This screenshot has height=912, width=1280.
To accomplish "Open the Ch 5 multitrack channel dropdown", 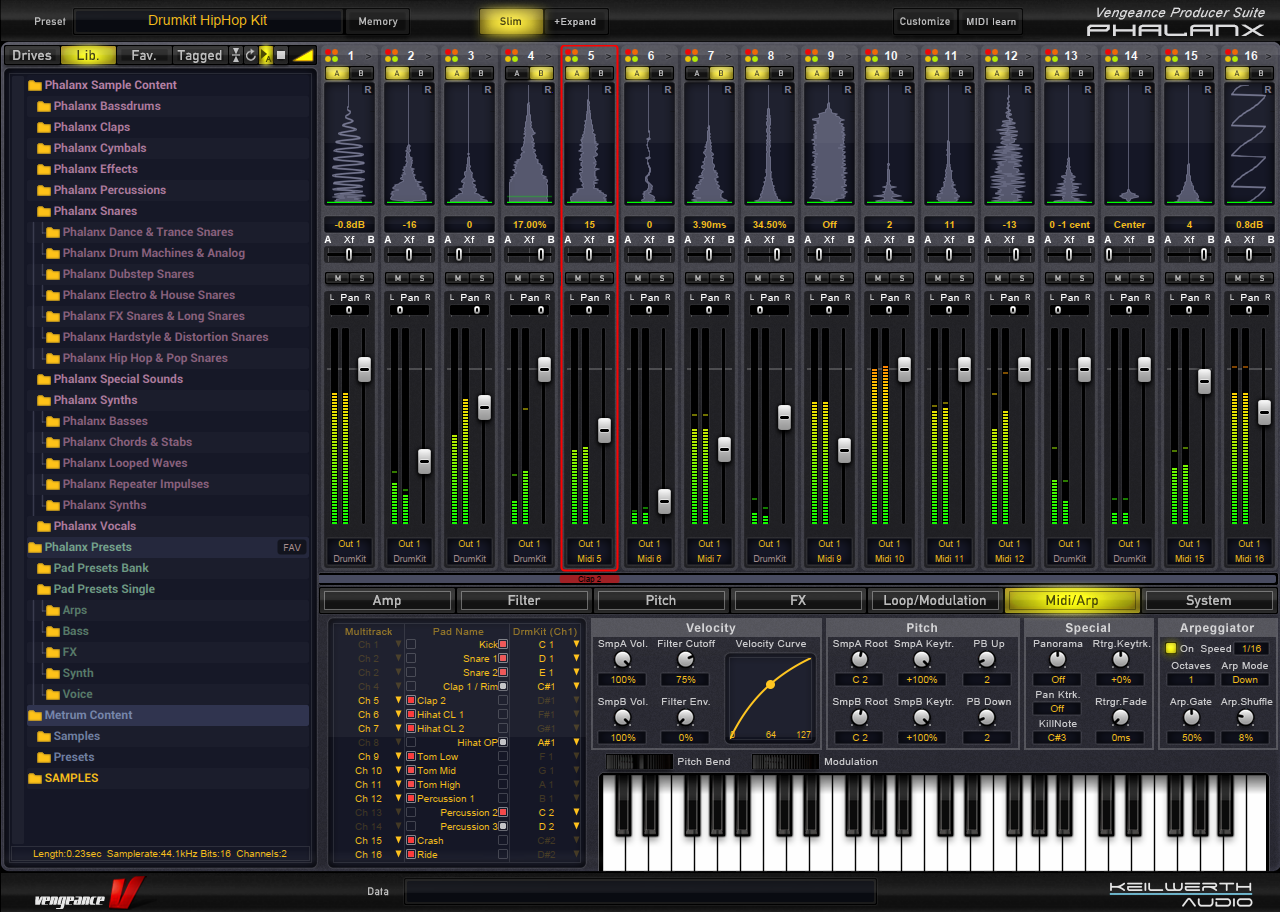I will pyautogui.click(x=399, y=701).
